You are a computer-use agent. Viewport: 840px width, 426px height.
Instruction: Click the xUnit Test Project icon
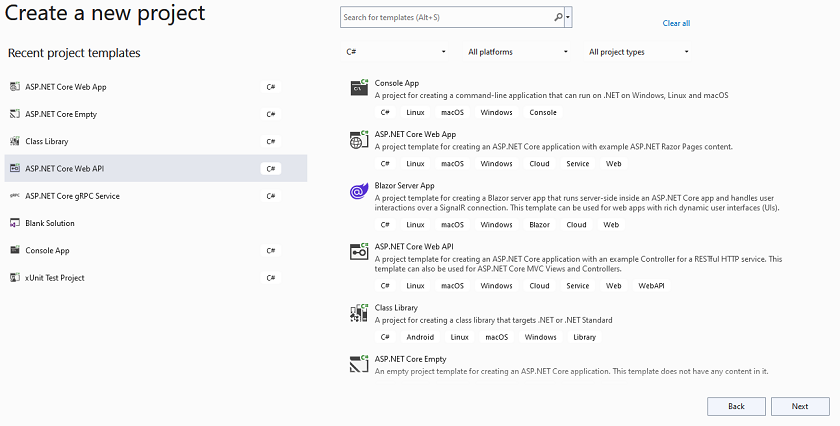pos(15,277)
